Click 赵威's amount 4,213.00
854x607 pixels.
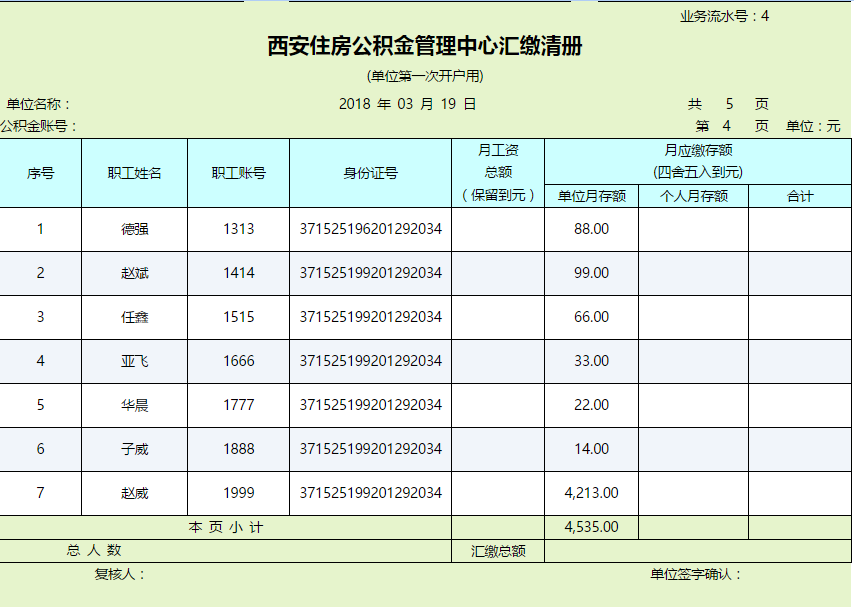[594, 493]
